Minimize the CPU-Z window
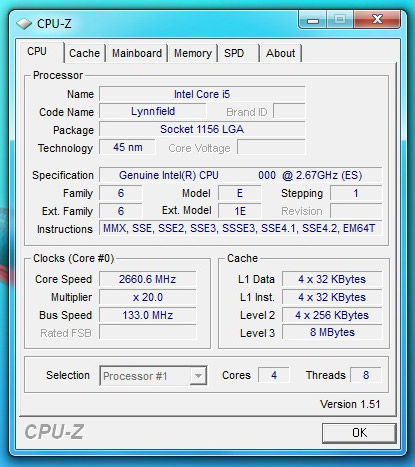Viewport: 415px width, 467px height. 313,19
